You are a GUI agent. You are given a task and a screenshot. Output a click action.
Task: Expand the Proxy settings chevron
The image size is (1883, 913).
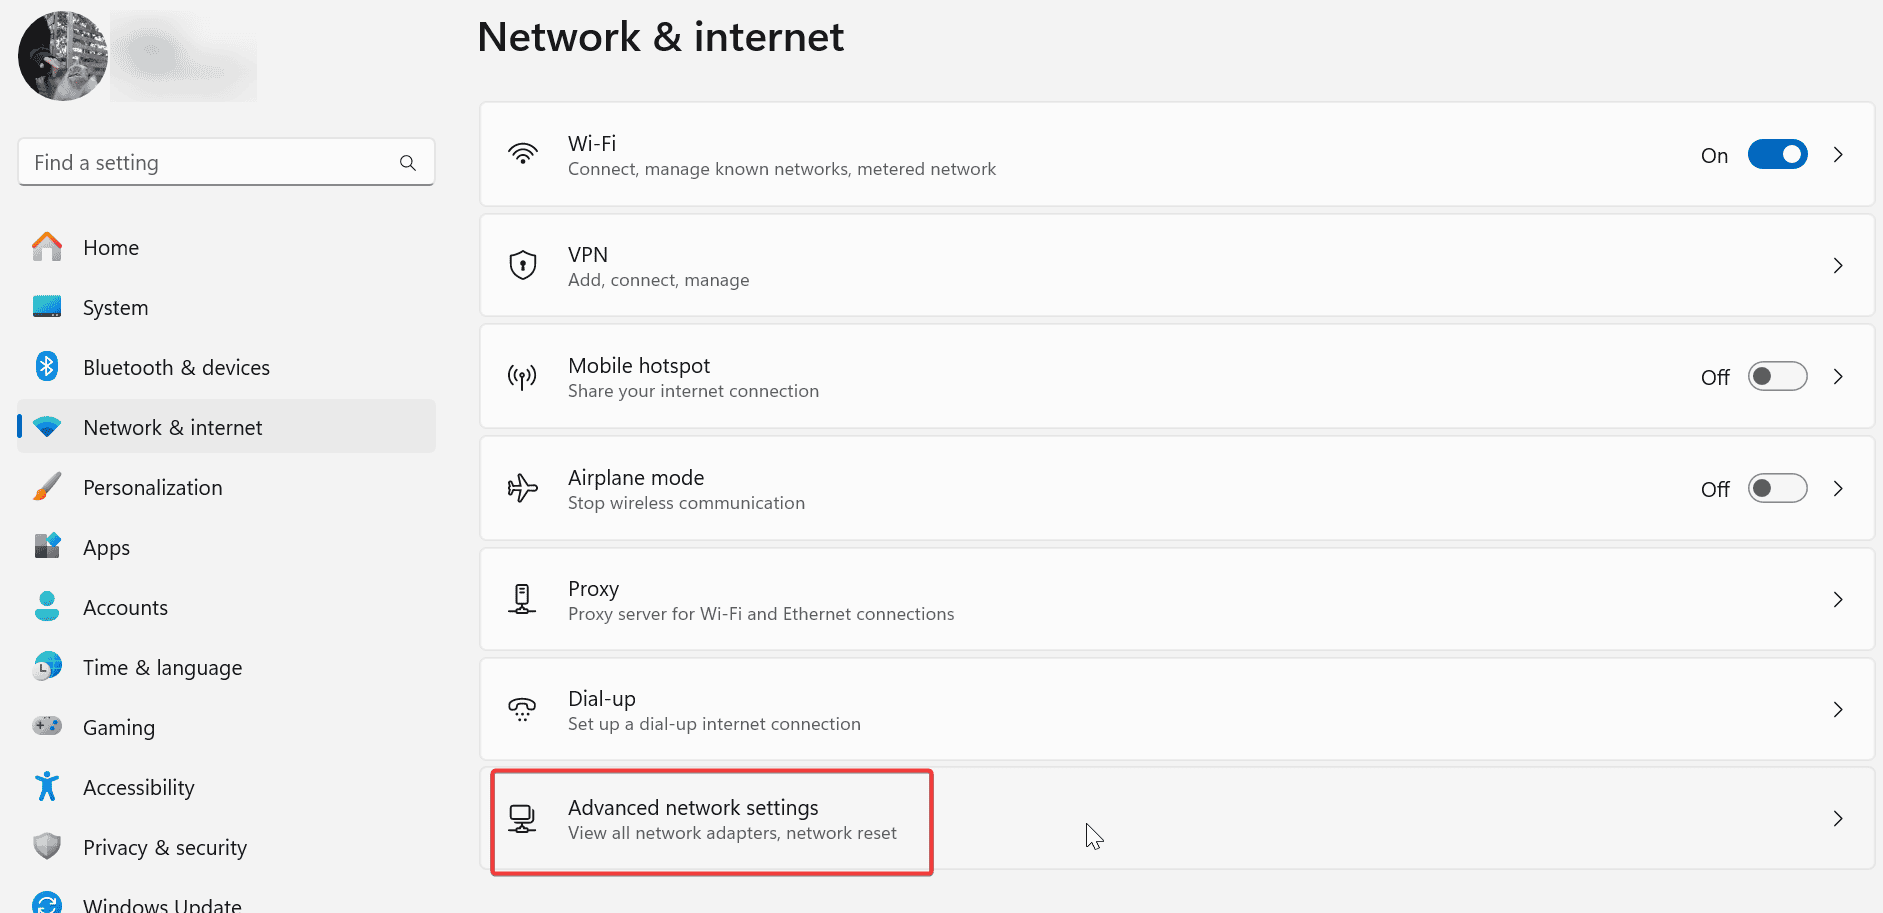pos(1837,600)
